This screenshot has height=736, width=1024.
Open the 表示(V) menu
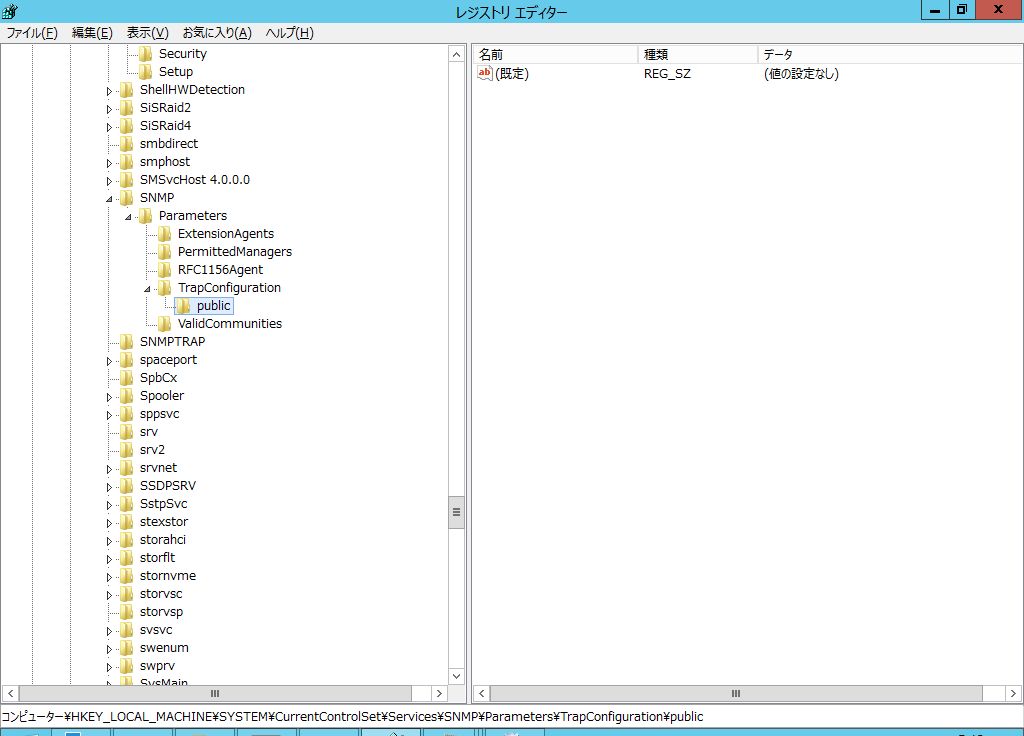[148, 33]
